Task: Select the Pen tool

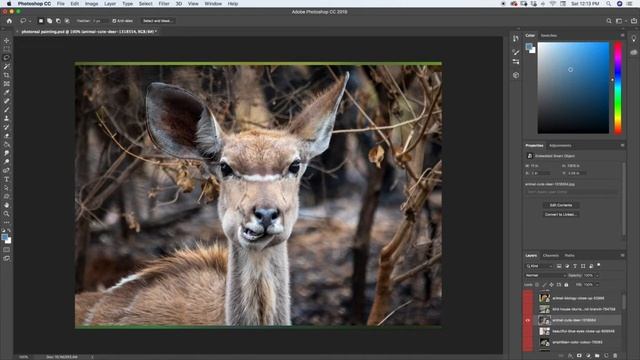Action: pyautogui.click(x=7, y=170)
